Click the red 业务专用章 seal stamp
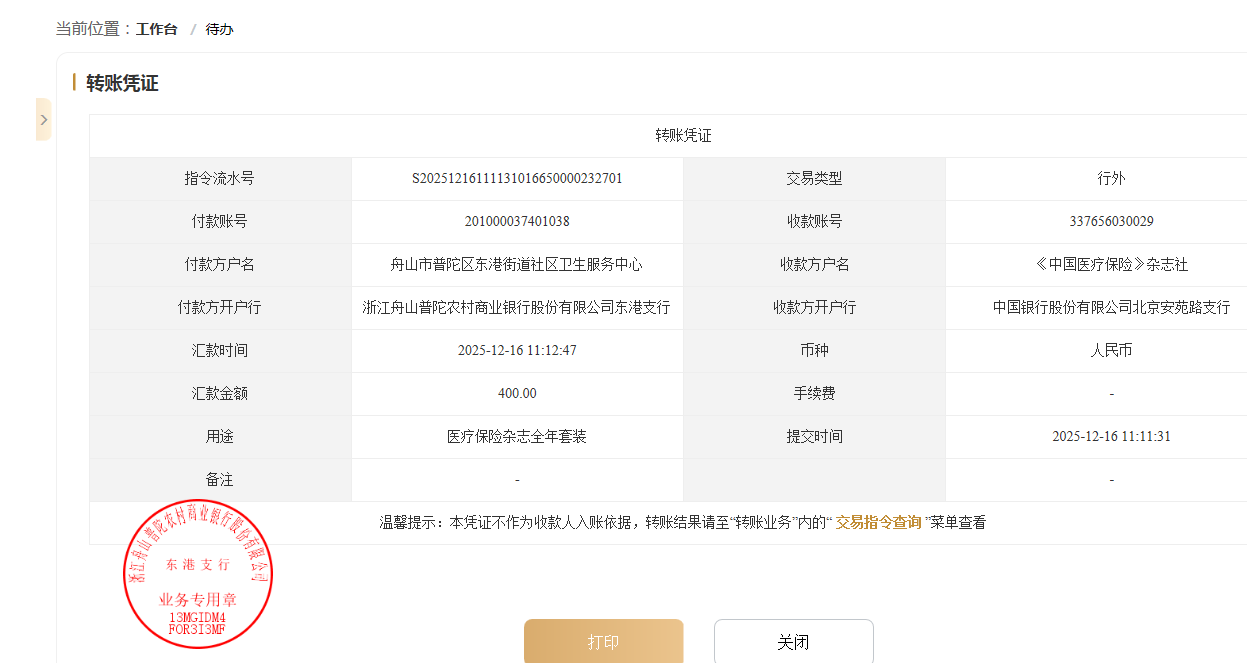 [x=197, y=573]
